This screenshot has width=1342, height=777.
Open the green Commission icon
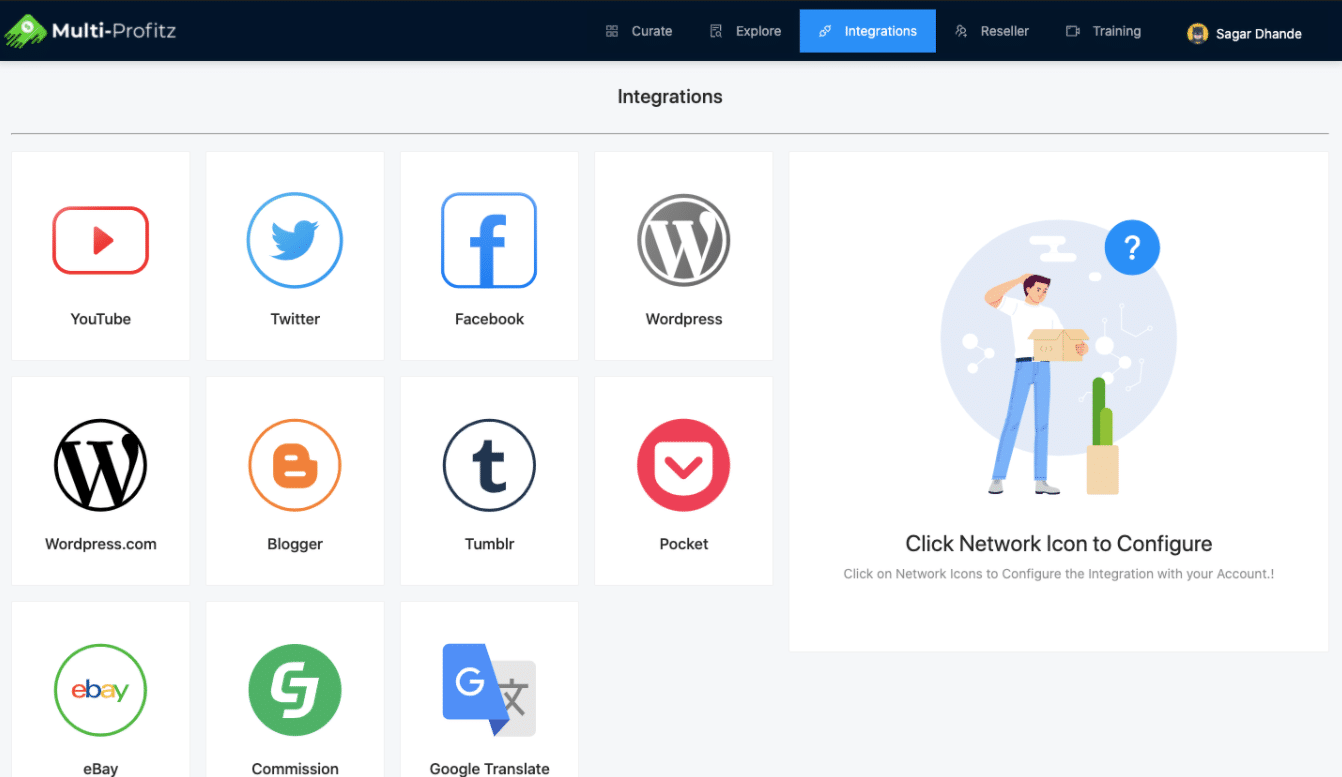pos(295,691)
